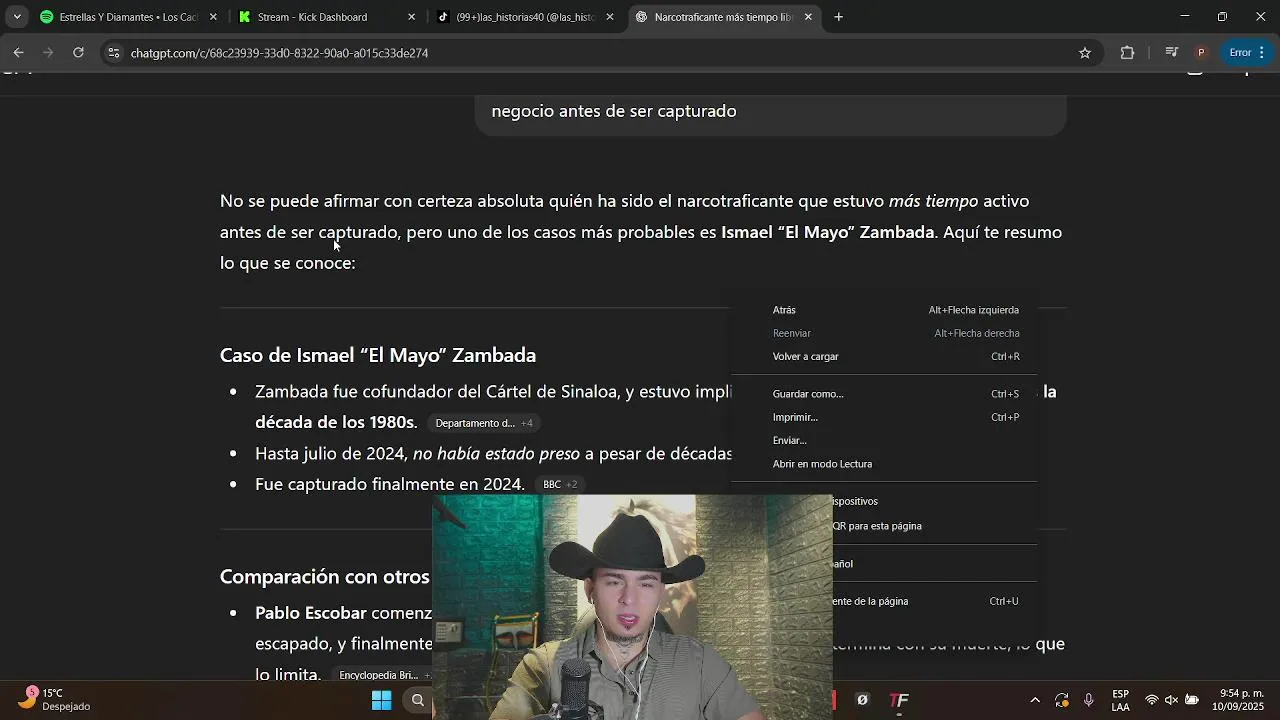The image size is (1280, 720).
Task: Select Abrir en modo Lectura
Action: point(885,464)
